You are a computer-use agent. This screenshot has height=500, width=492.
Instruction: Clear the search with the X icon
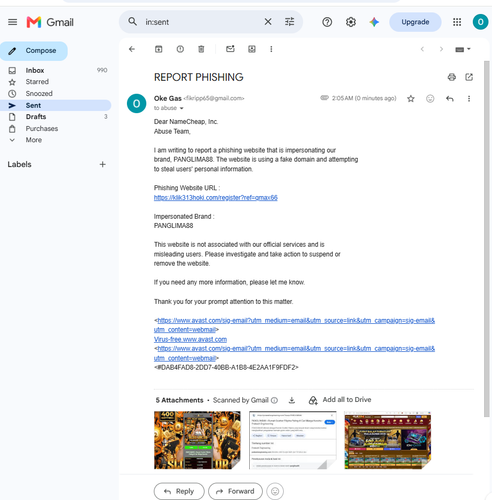268,22
